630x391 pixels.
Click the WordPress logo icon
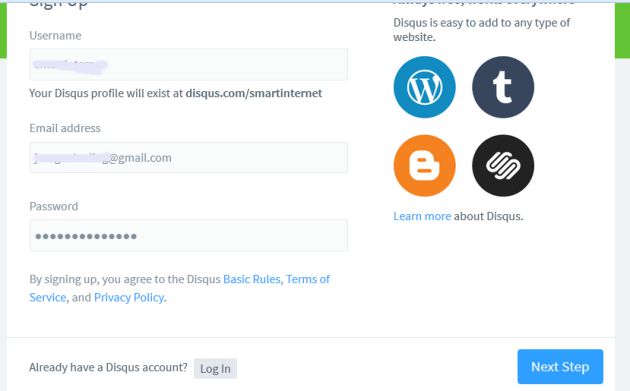tap(424, 87)
